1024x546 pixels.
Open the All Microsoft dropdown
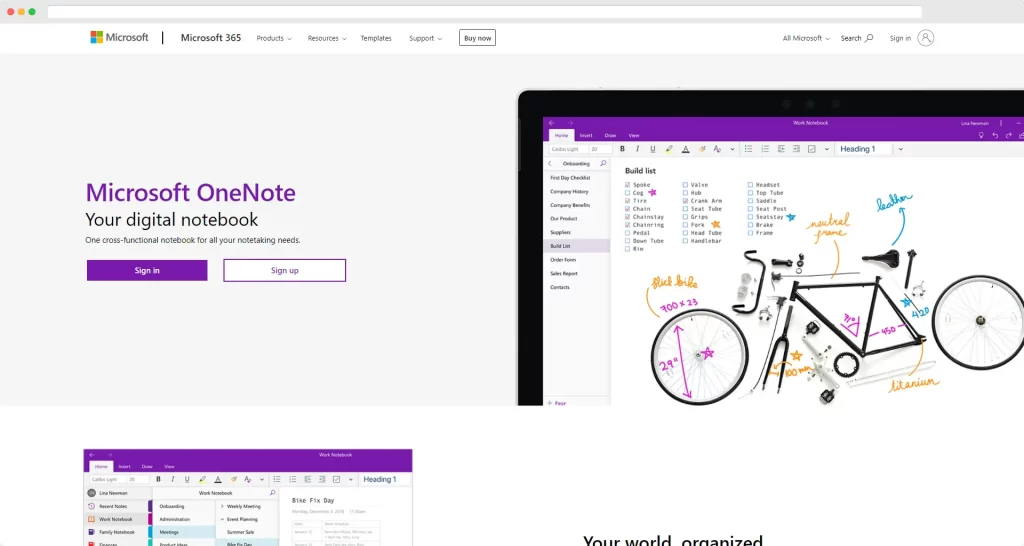[x=807, y=39]
